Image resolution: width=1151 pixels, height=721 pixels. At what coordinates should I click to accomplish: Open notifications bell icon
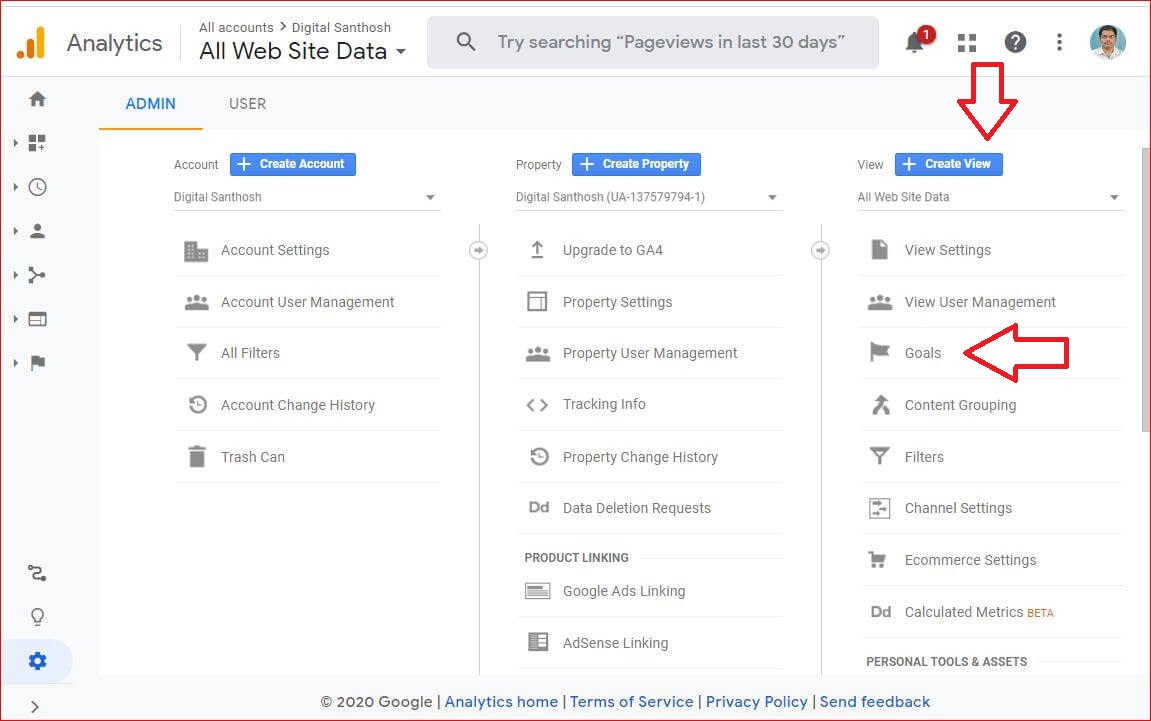click(x=915, y=43)
